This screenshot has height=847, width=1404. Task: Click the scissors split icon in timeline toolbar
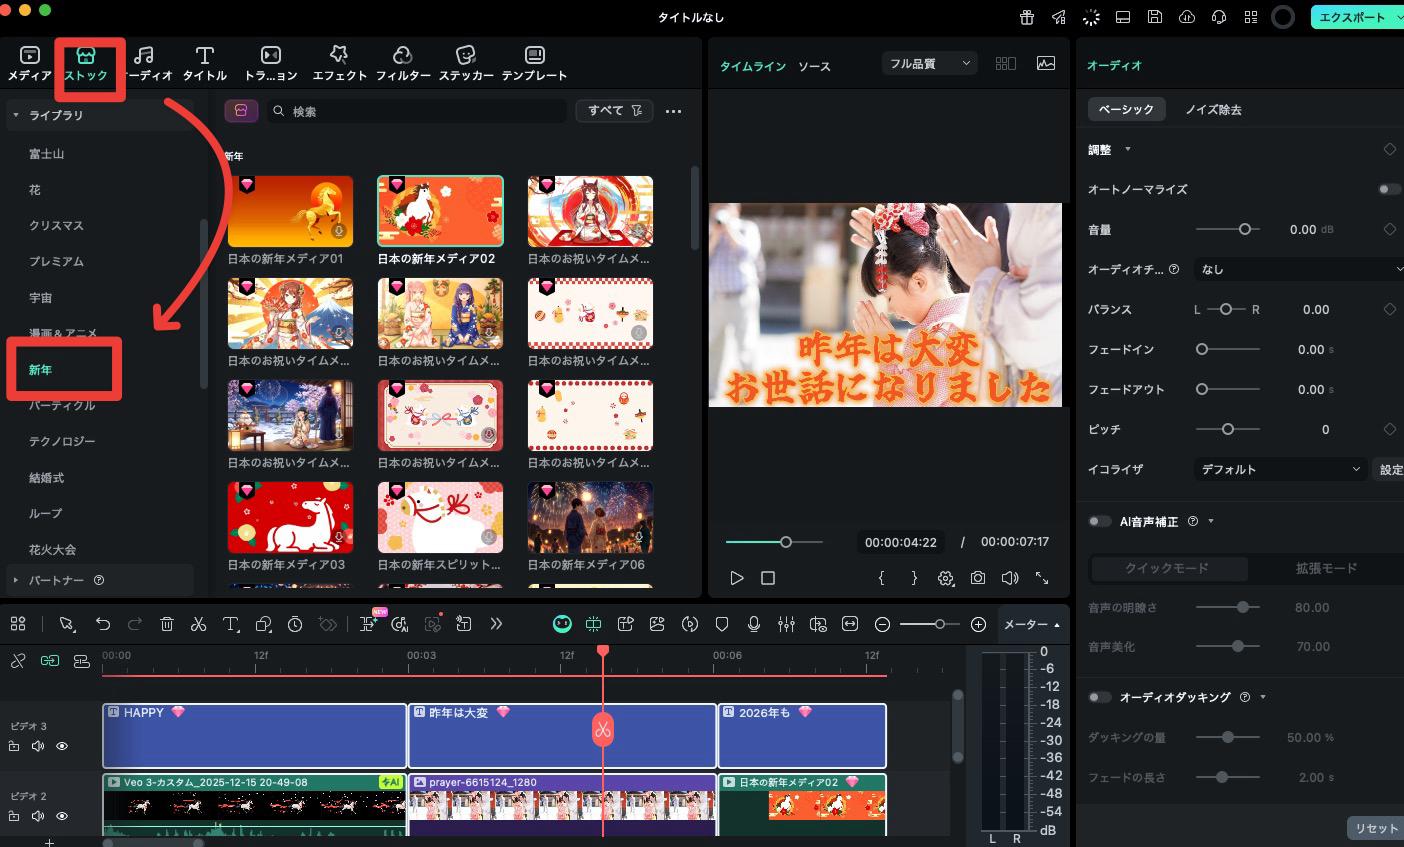point(198,624)
